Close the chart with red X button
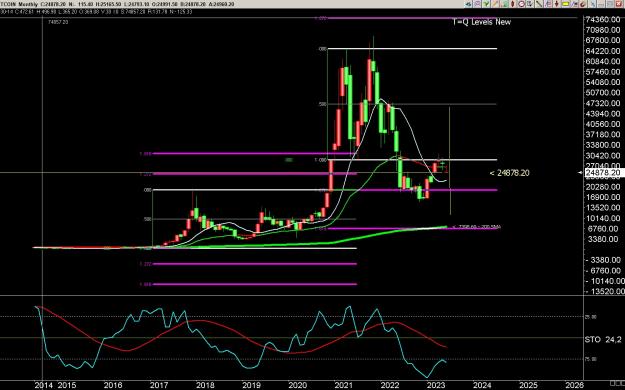625x390 pixels. pyautogui.click(x=619, y=4)
